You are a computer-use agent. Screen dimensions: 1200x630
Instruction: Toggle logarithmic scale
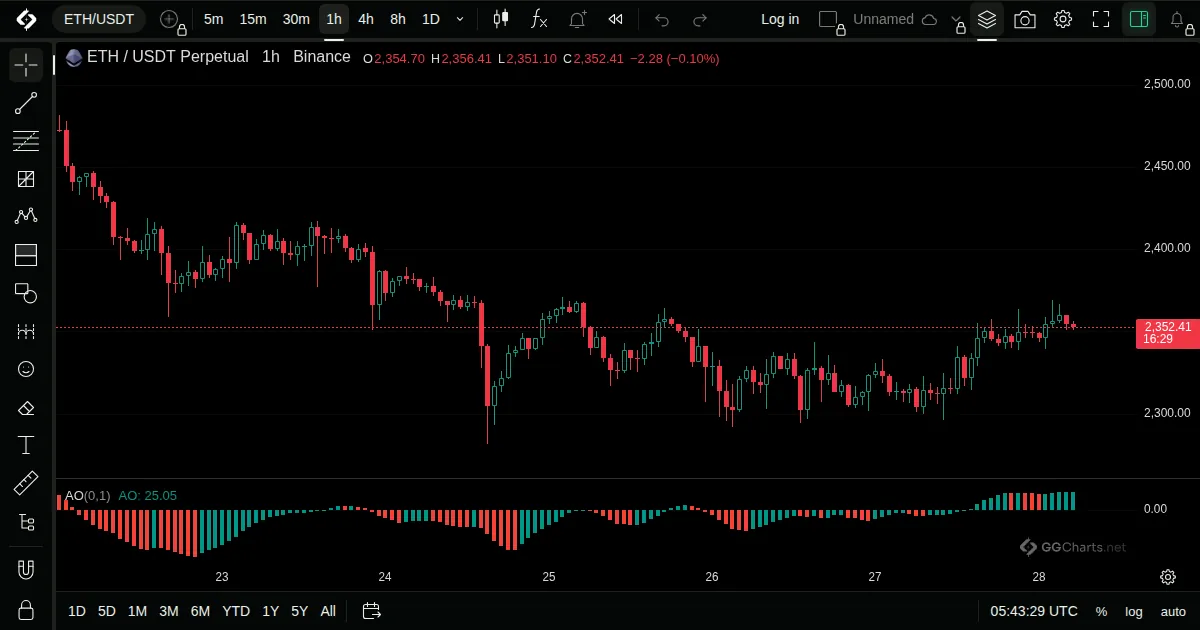coord(1134,611)
